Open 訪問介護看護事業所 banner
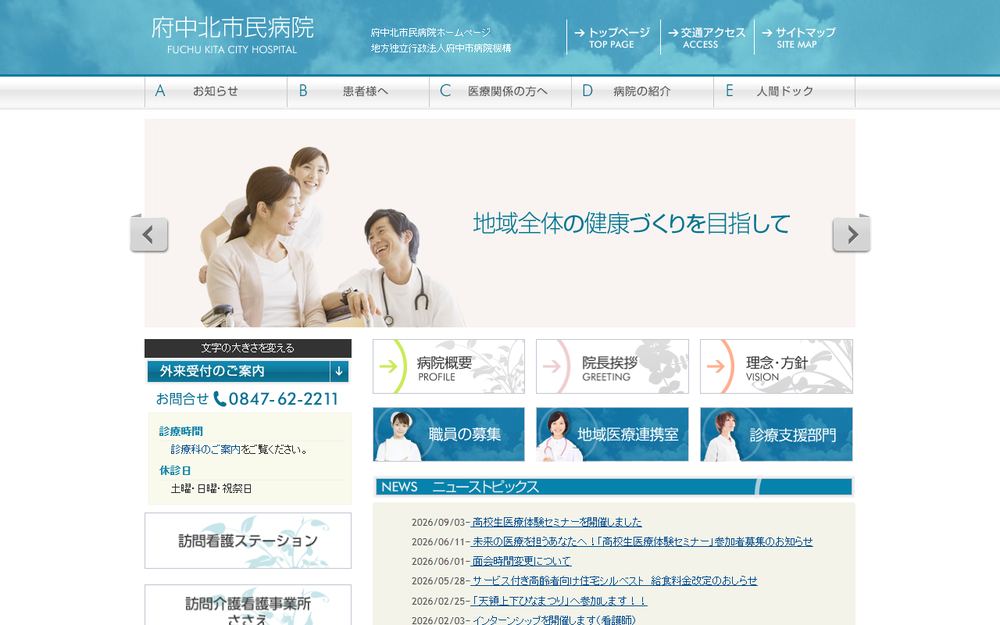This screenshot has height=625, width=1000. click(248, 606)
